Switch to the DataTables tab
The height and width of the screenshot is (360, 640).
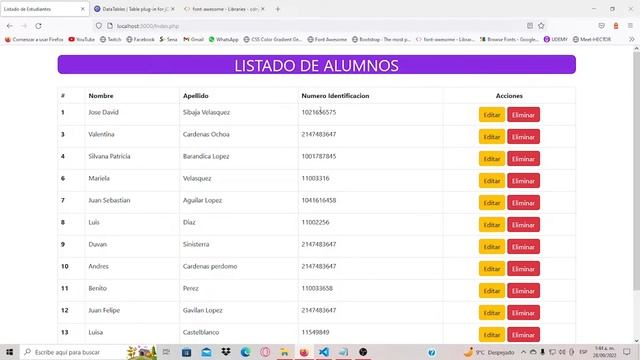pyautogui.click(x=134, y=9)
